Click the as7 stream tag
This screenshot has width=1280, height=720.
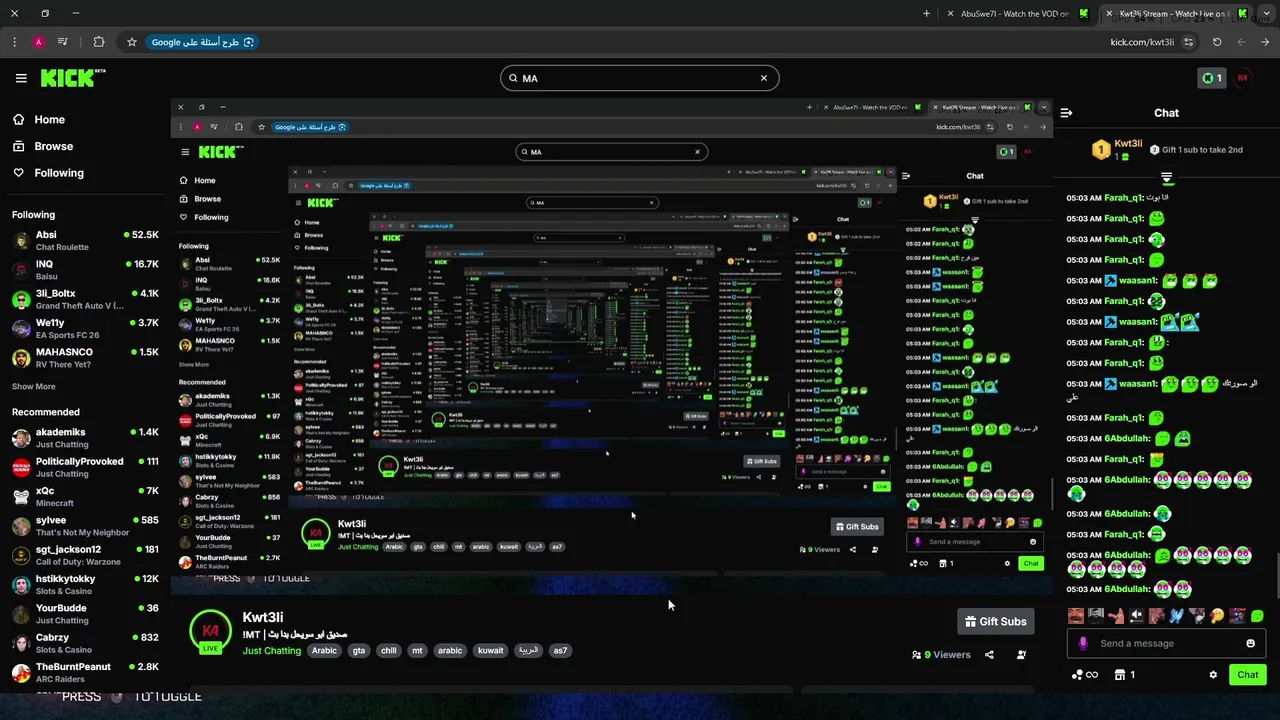click(560, 650)
